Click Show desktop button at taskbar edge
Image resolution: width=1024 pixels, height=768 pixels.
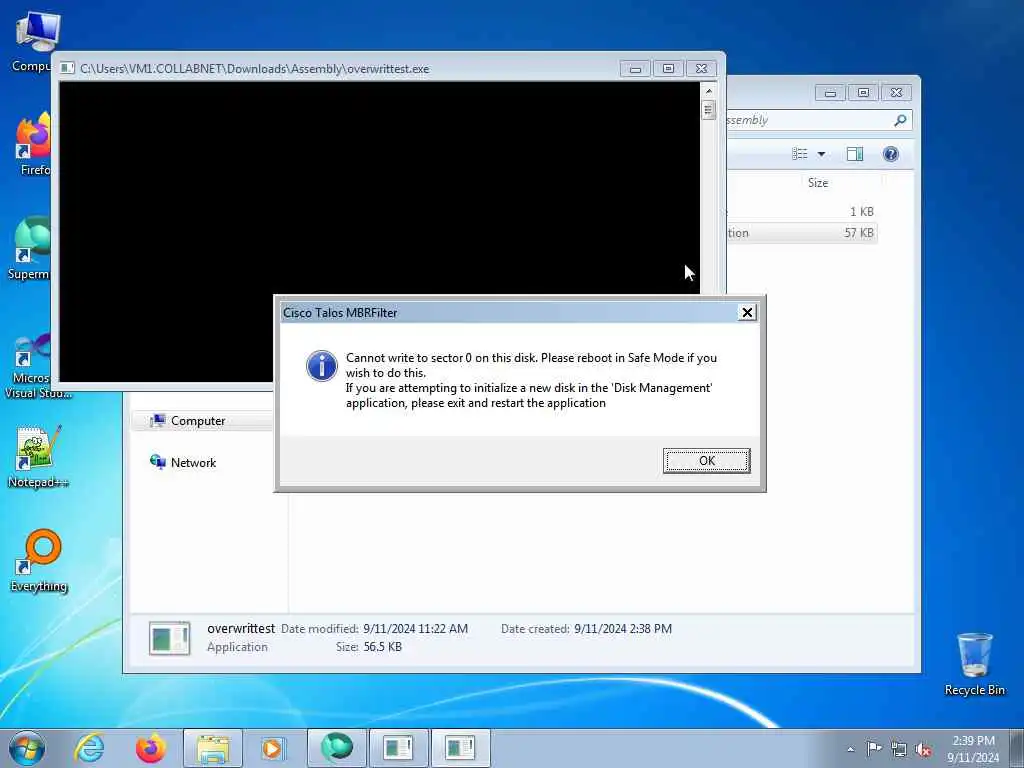point(1016,748)
